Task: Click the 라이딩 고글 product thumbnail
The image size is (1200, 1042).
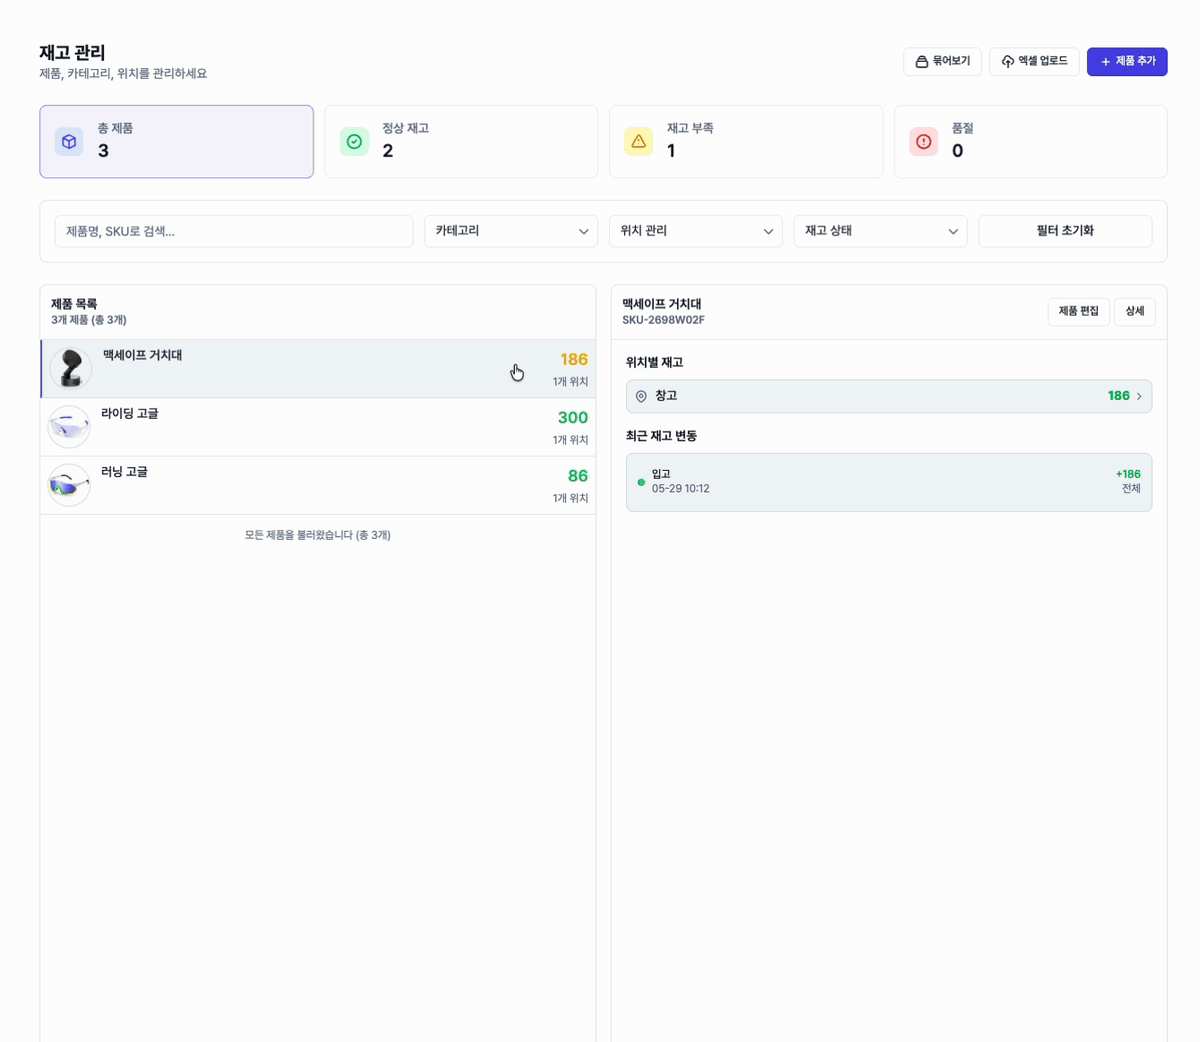Action: tap(69, 427)
